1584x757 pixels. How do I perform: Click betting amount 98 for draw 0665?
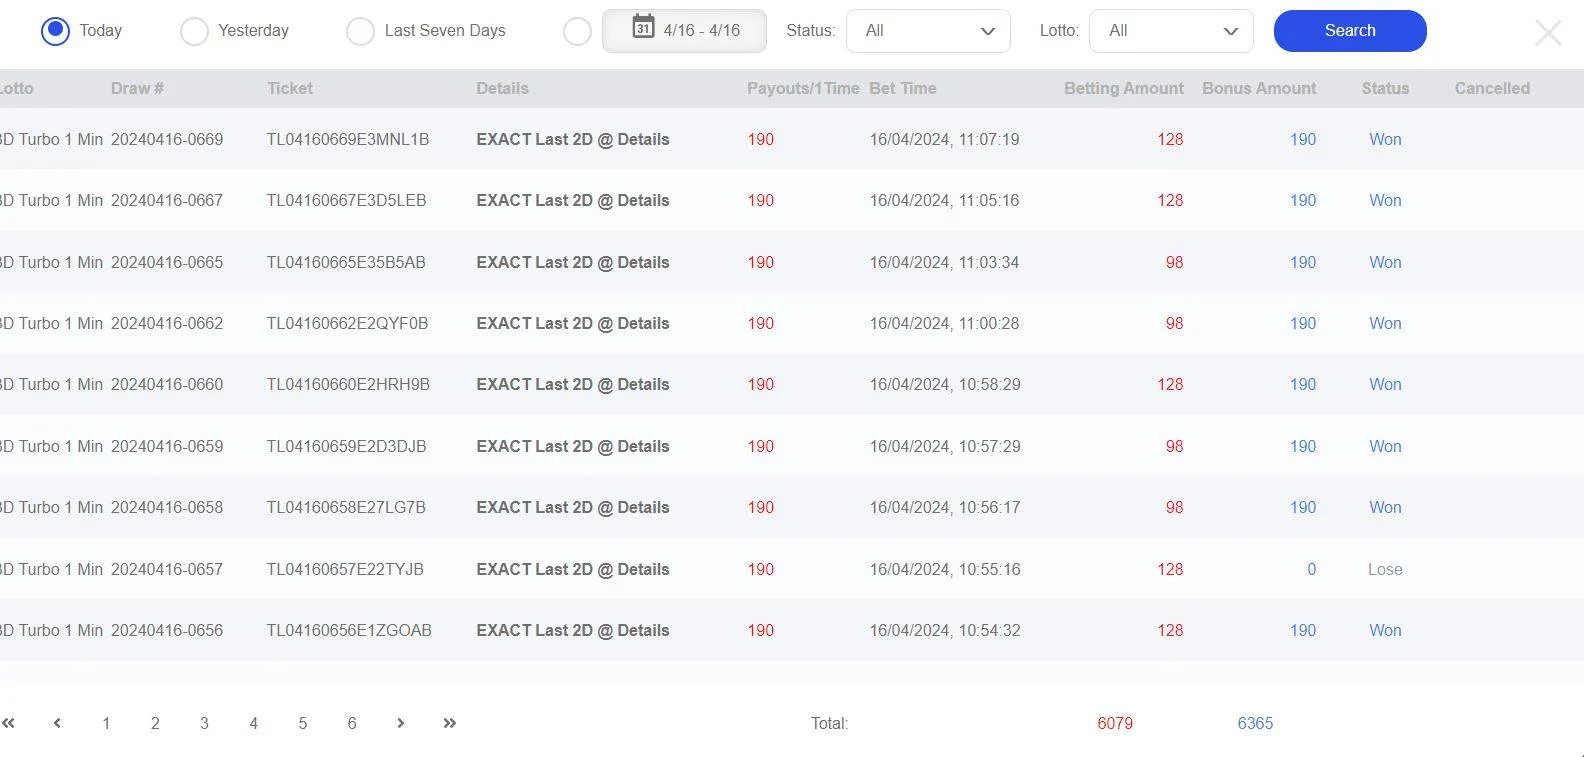click(1174, 262)
